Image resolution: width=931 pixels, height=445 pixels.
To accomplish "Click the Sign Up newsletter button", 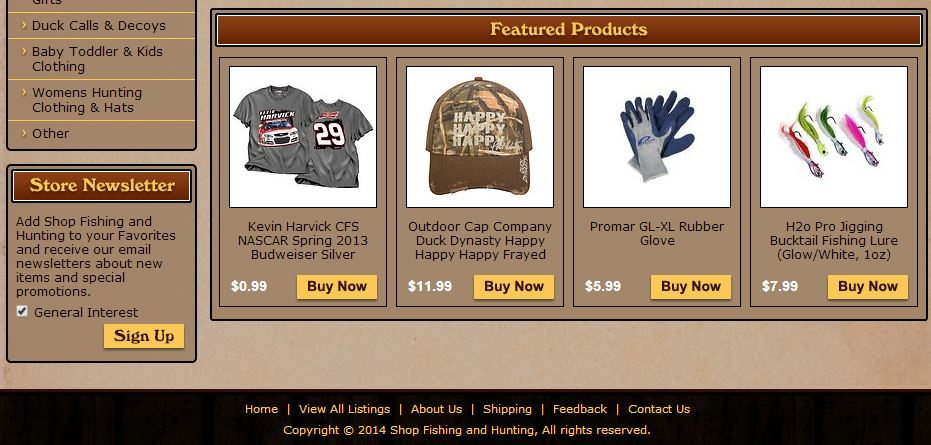I will tap(144, 336).
